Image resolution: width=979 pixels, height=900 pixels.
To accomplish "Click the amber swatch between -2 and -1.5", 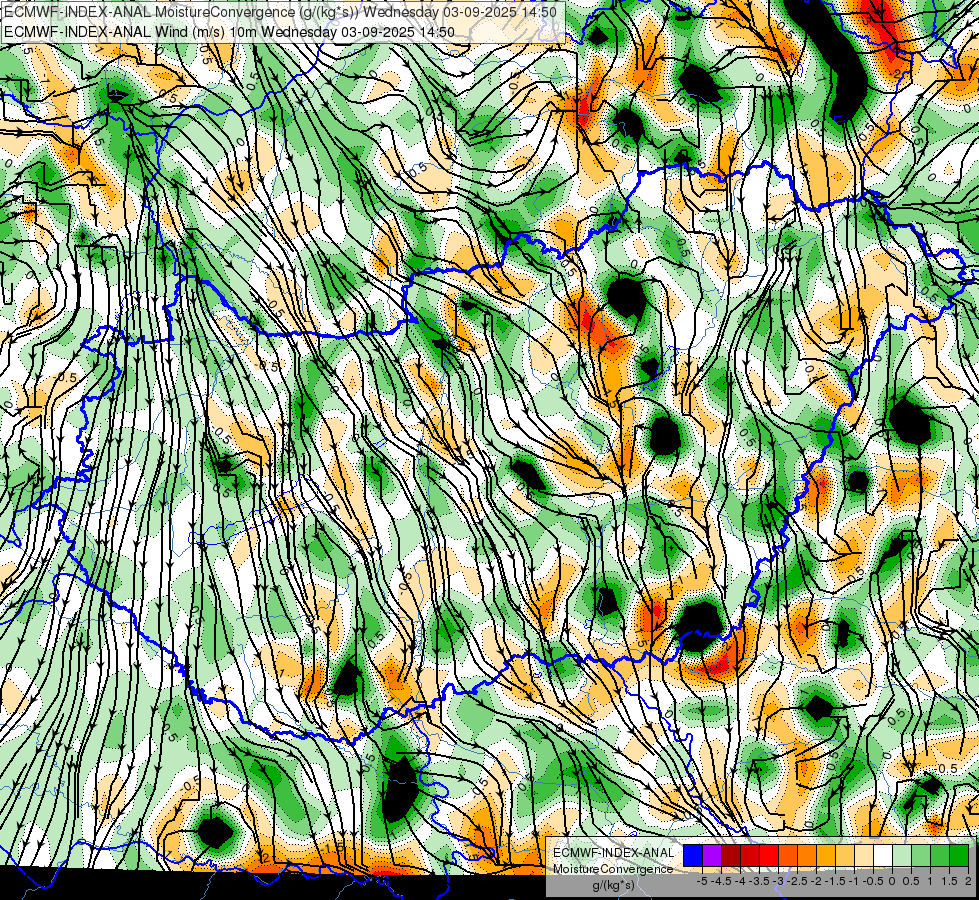I will tap(826, 855).
